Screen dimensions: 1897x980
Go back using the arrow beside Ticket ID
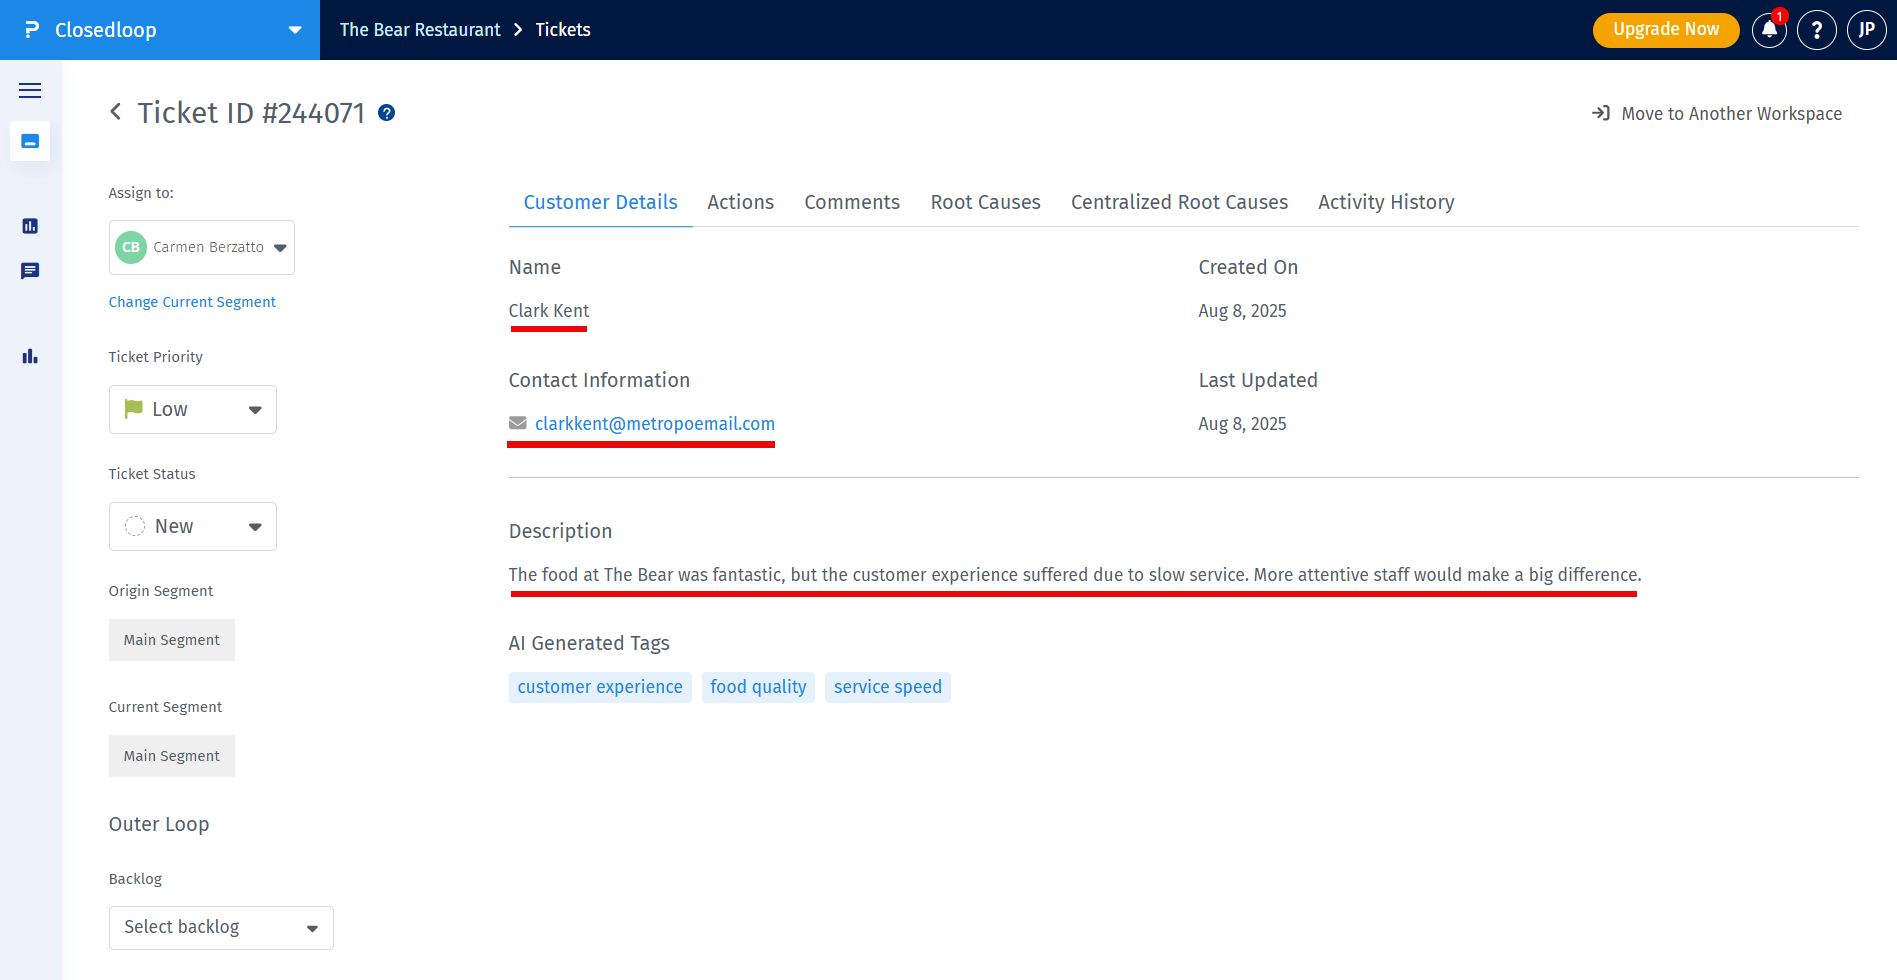(116, 112)
